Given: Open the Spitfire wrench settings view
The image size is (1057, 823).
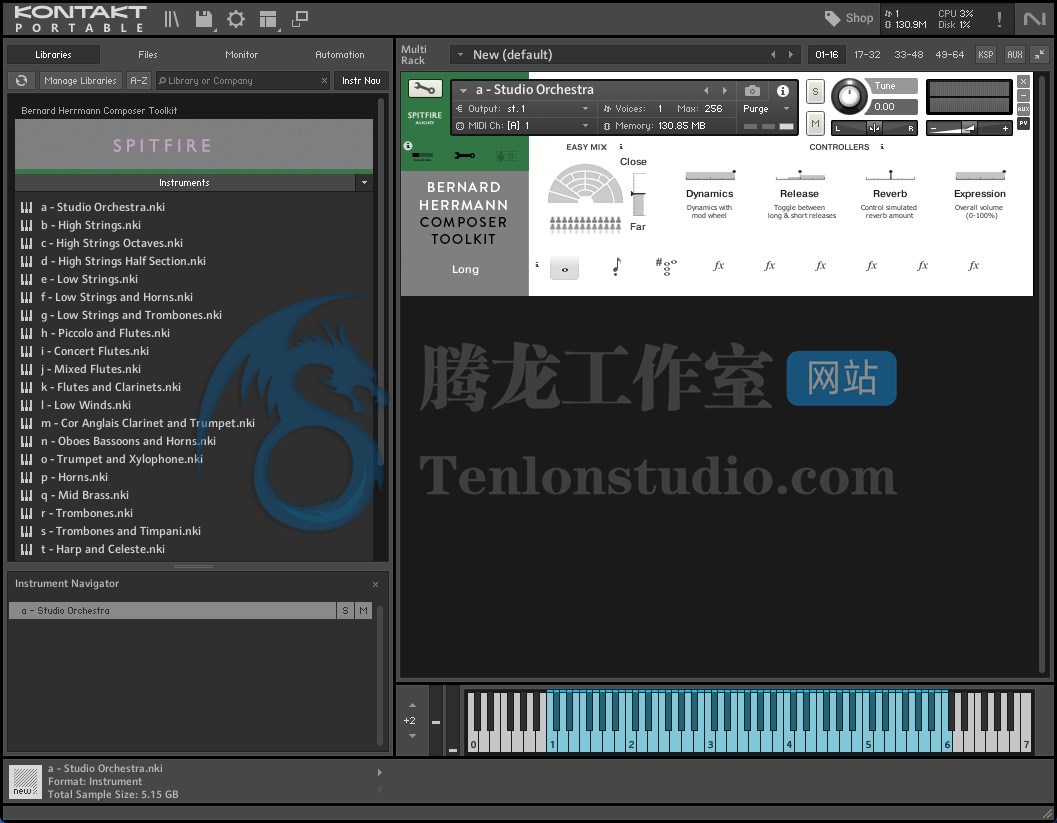Looking at the screenshot, I should (x=464, y=156).
